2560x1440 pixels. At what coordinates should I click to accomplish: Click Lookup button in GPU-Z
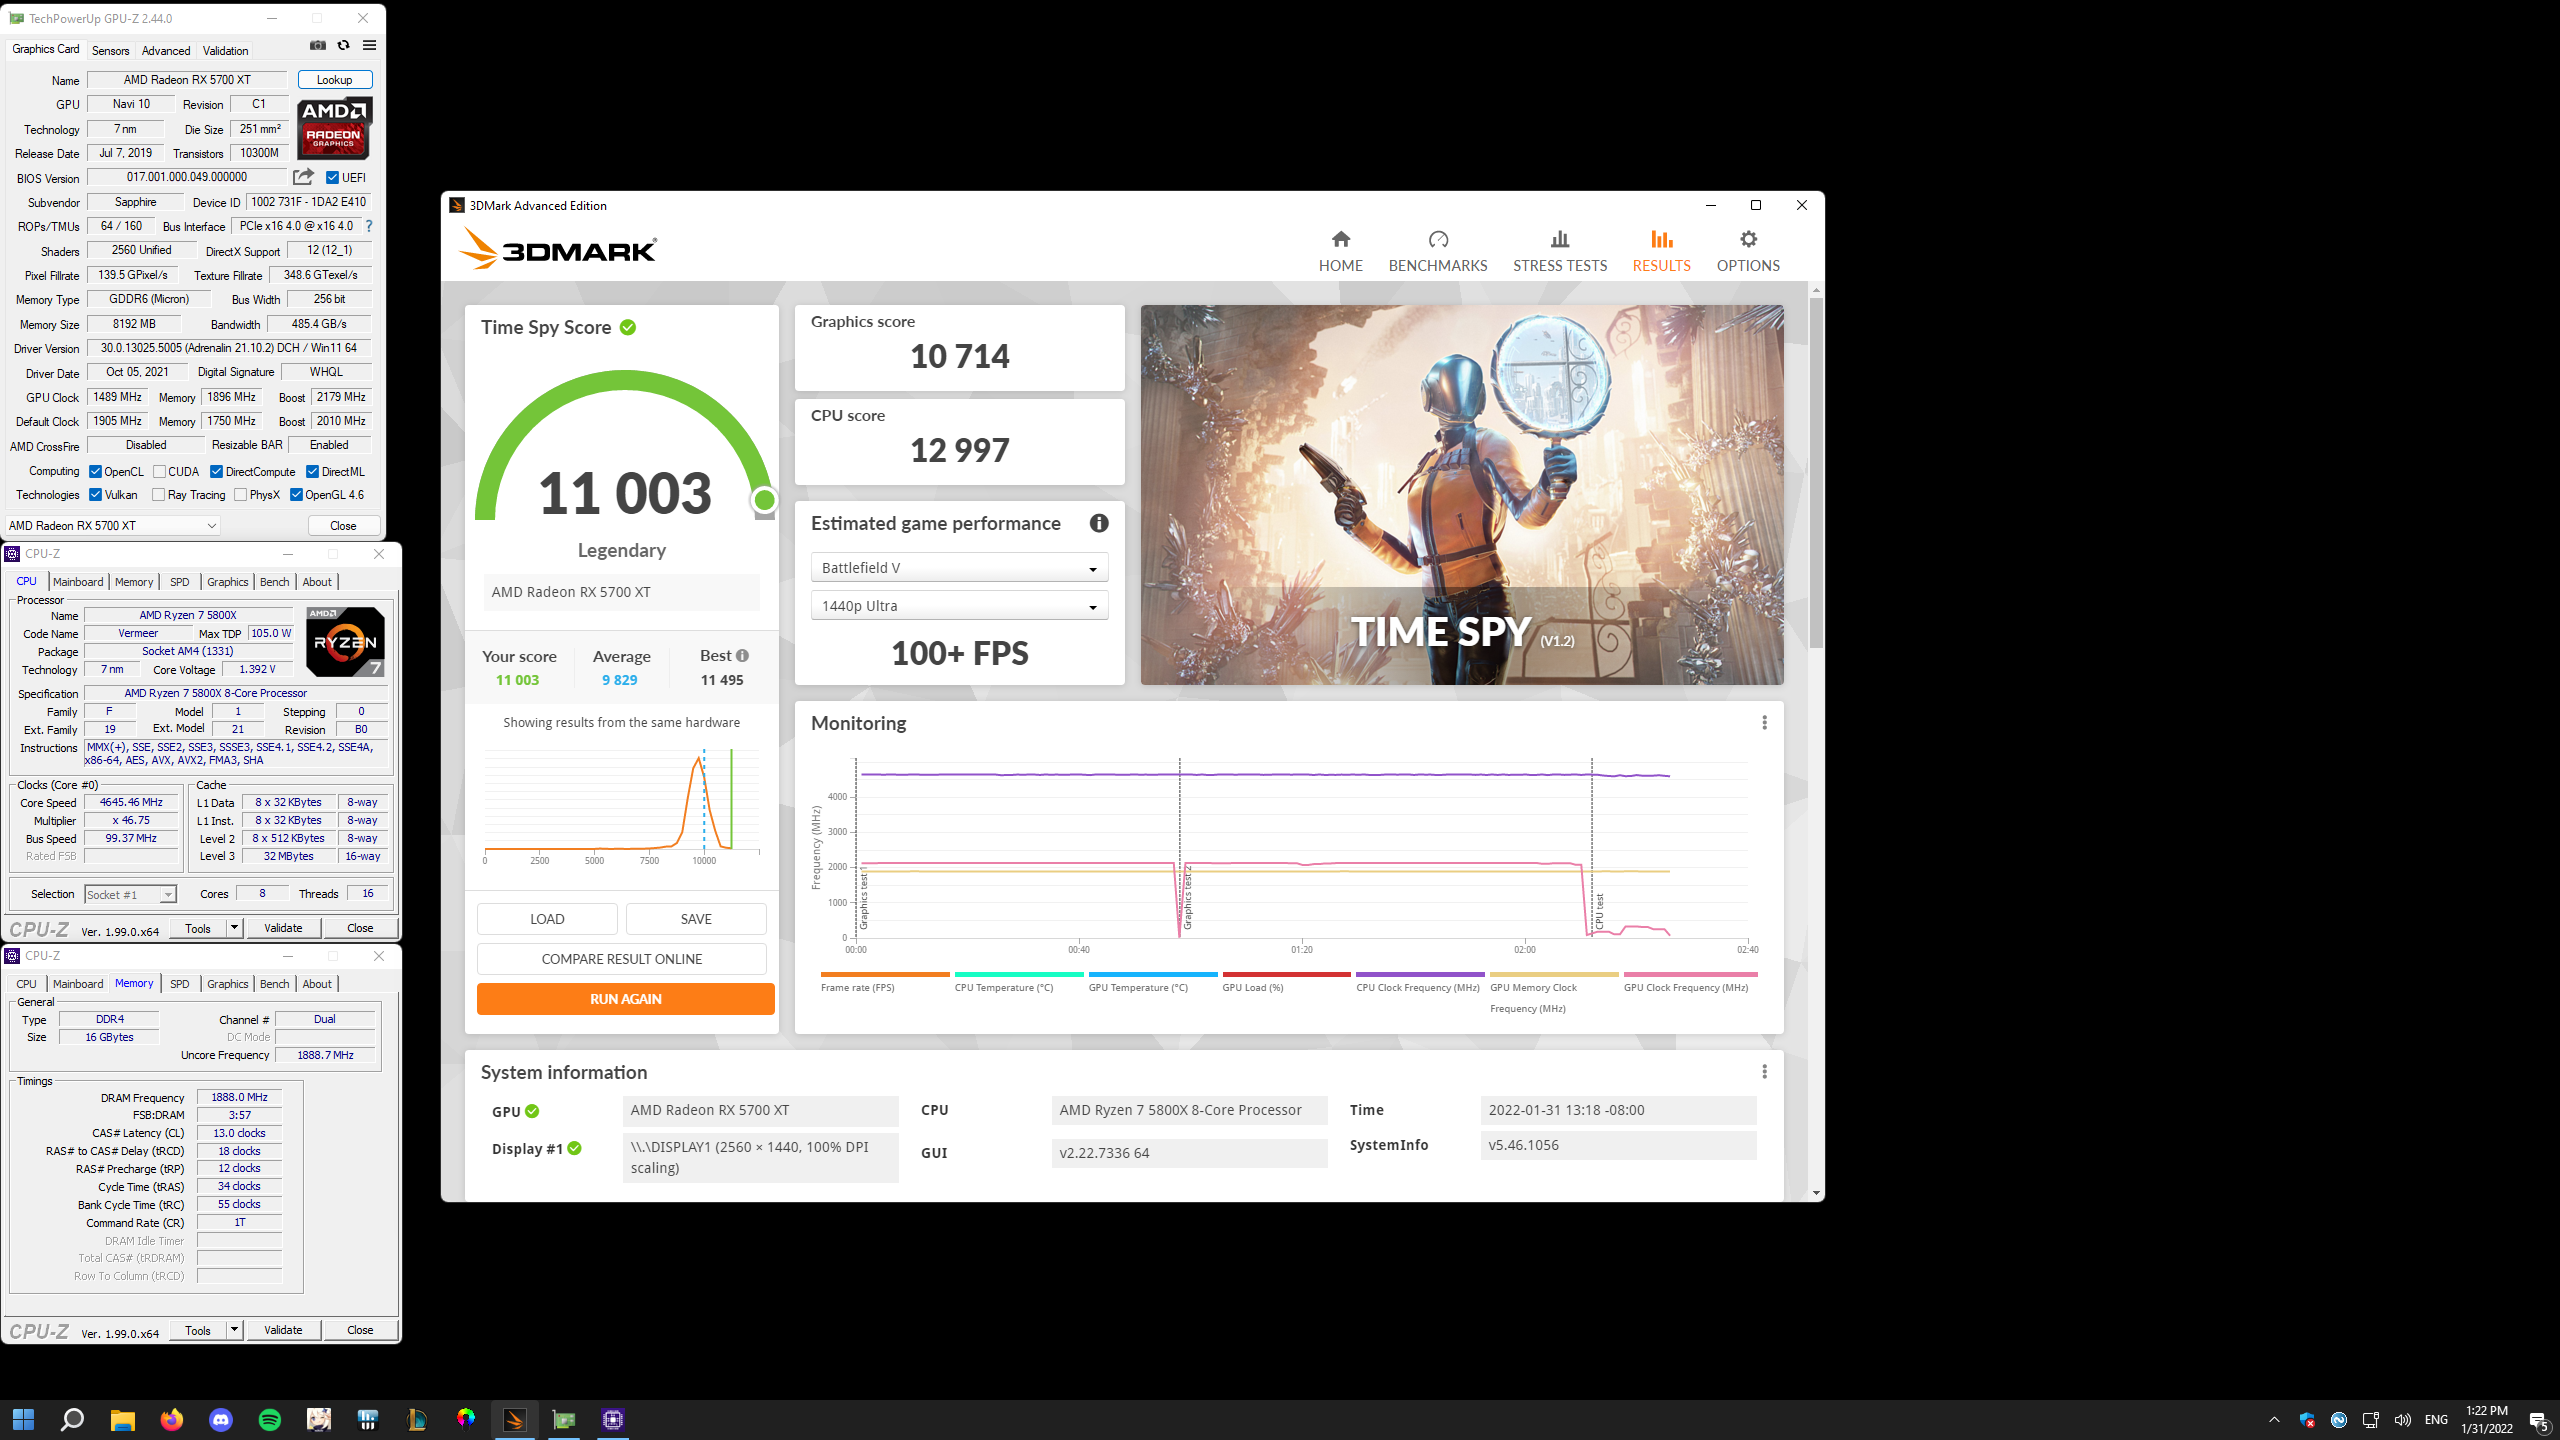click(335, 80)
